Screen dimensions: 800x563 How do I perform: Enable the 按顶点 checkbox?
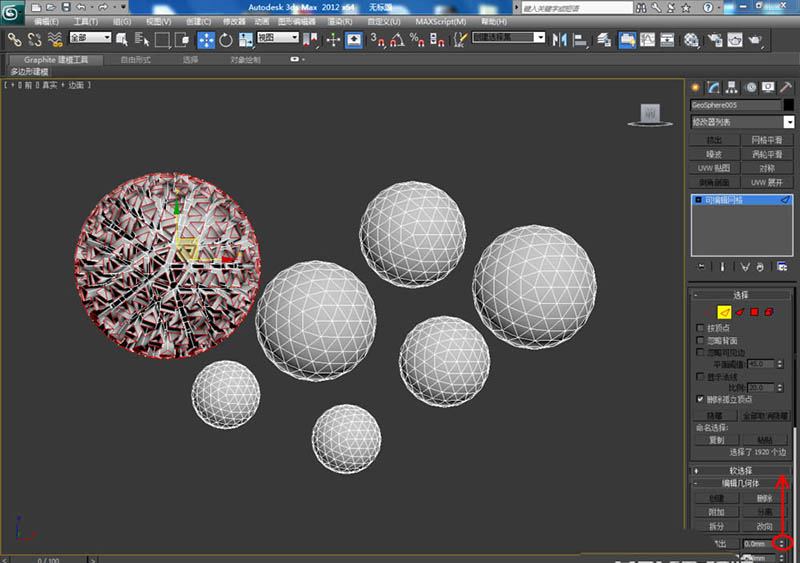(x=701, y=328)
